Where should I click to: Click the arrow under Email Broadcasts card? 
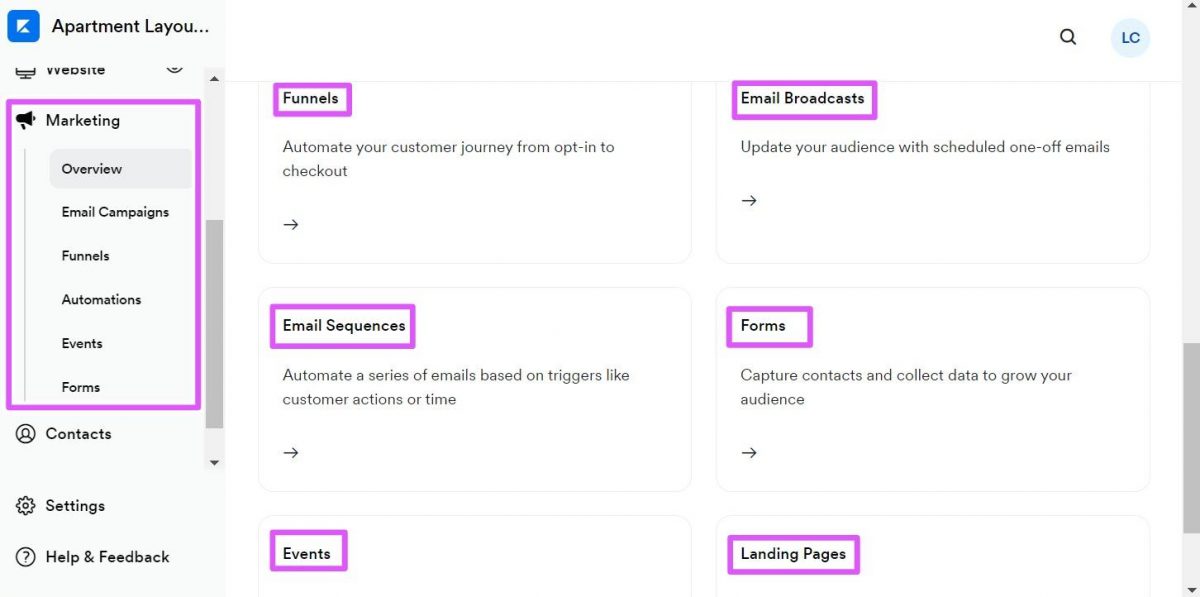point(749,200)
